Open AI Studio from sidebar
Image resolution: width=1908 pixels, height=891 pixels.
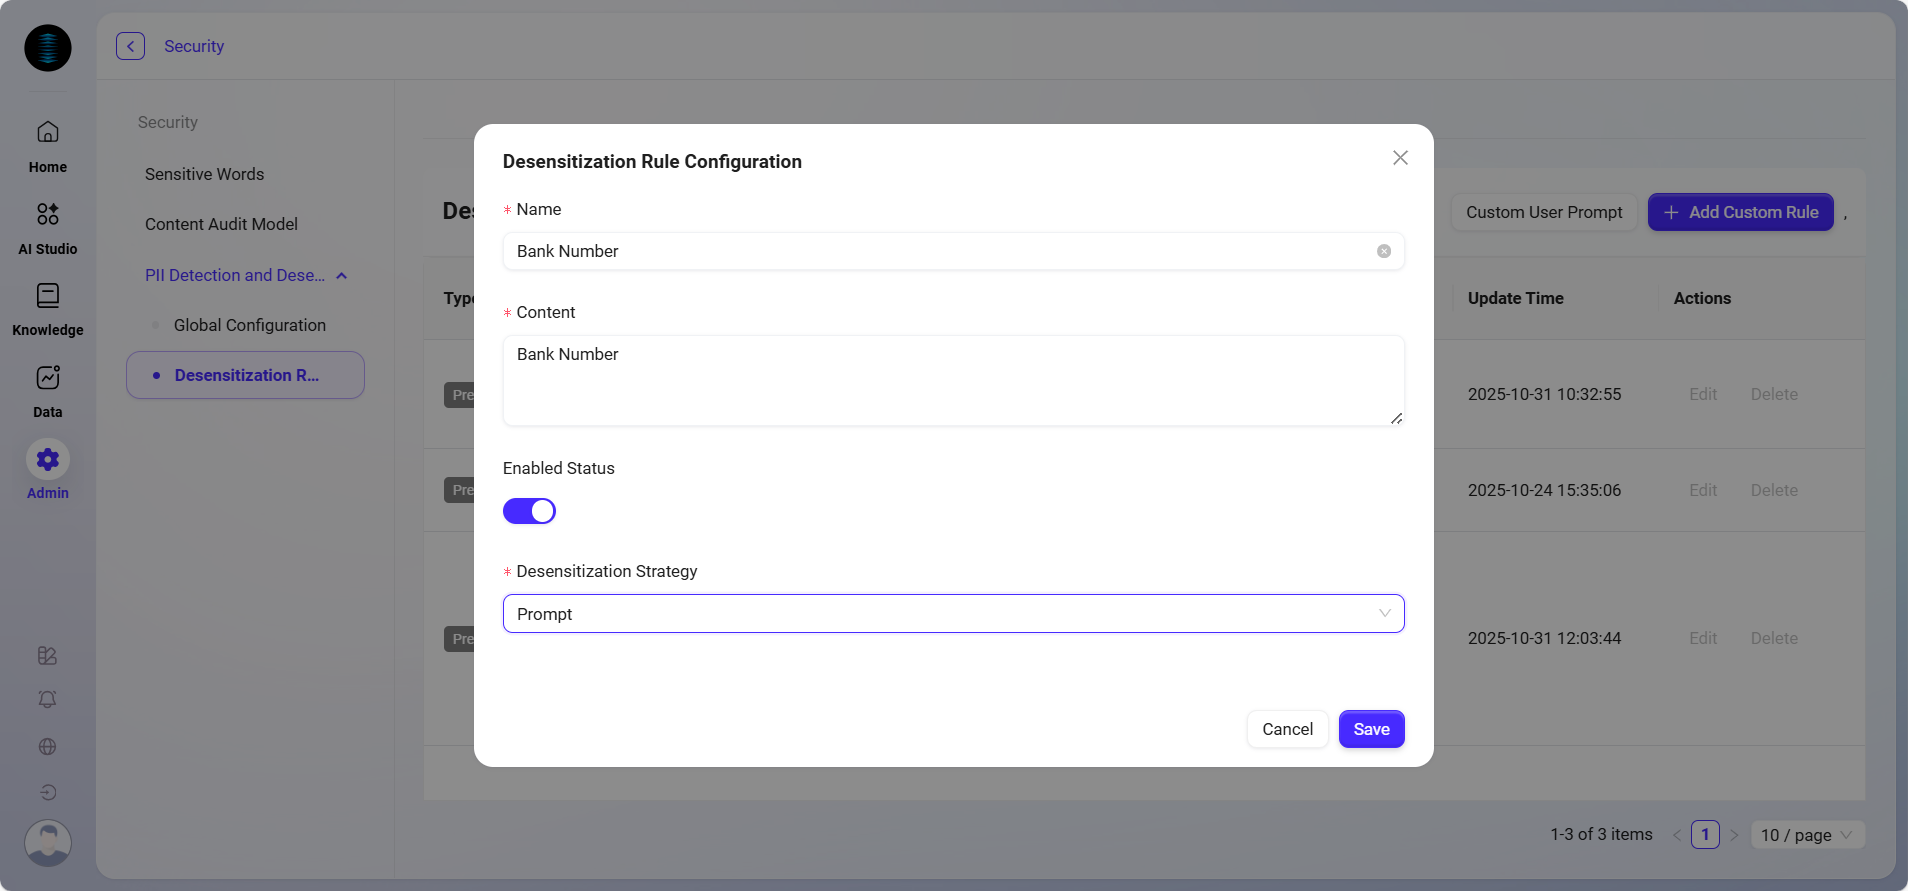pos(47,214)
